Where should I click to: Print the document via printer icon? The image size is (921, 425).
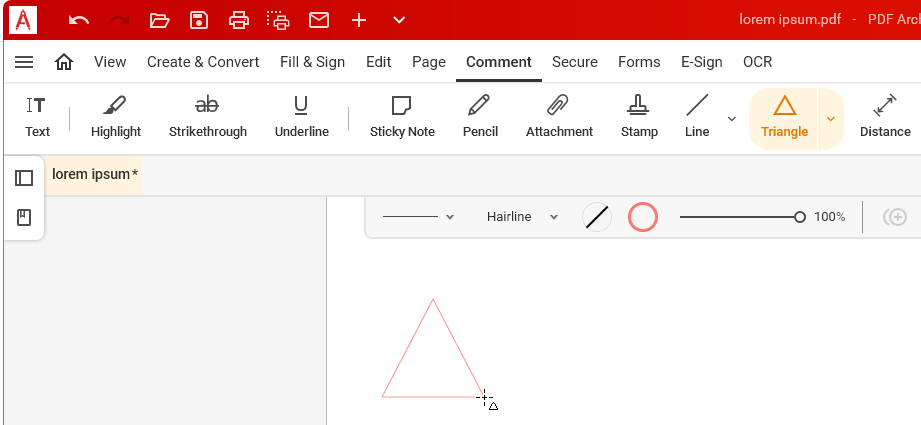(x=238, y=20)
